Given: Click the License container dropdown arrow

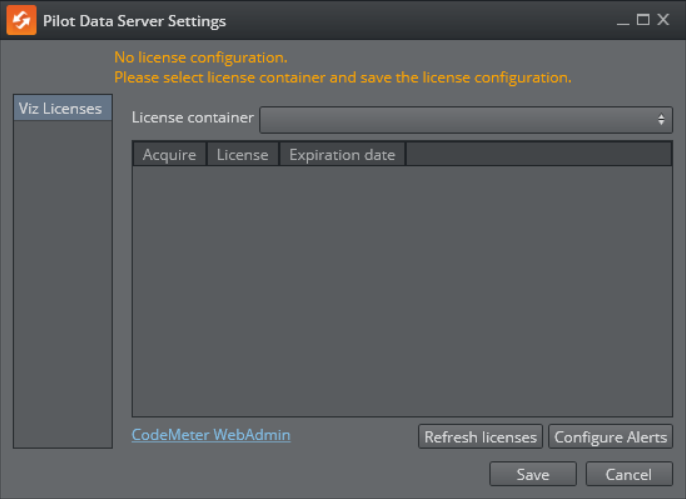Looking at the screenshot, I should point(661,119).
